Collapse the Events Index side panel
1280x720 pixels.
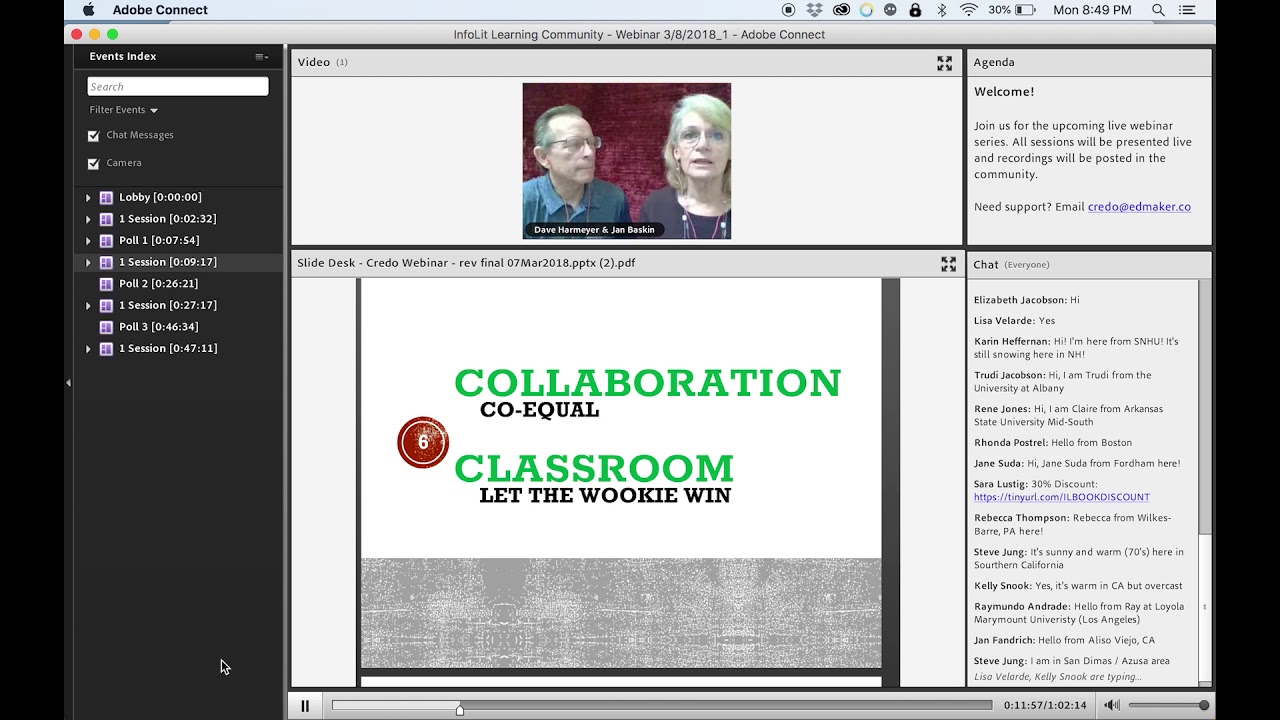tap(68, 382)
